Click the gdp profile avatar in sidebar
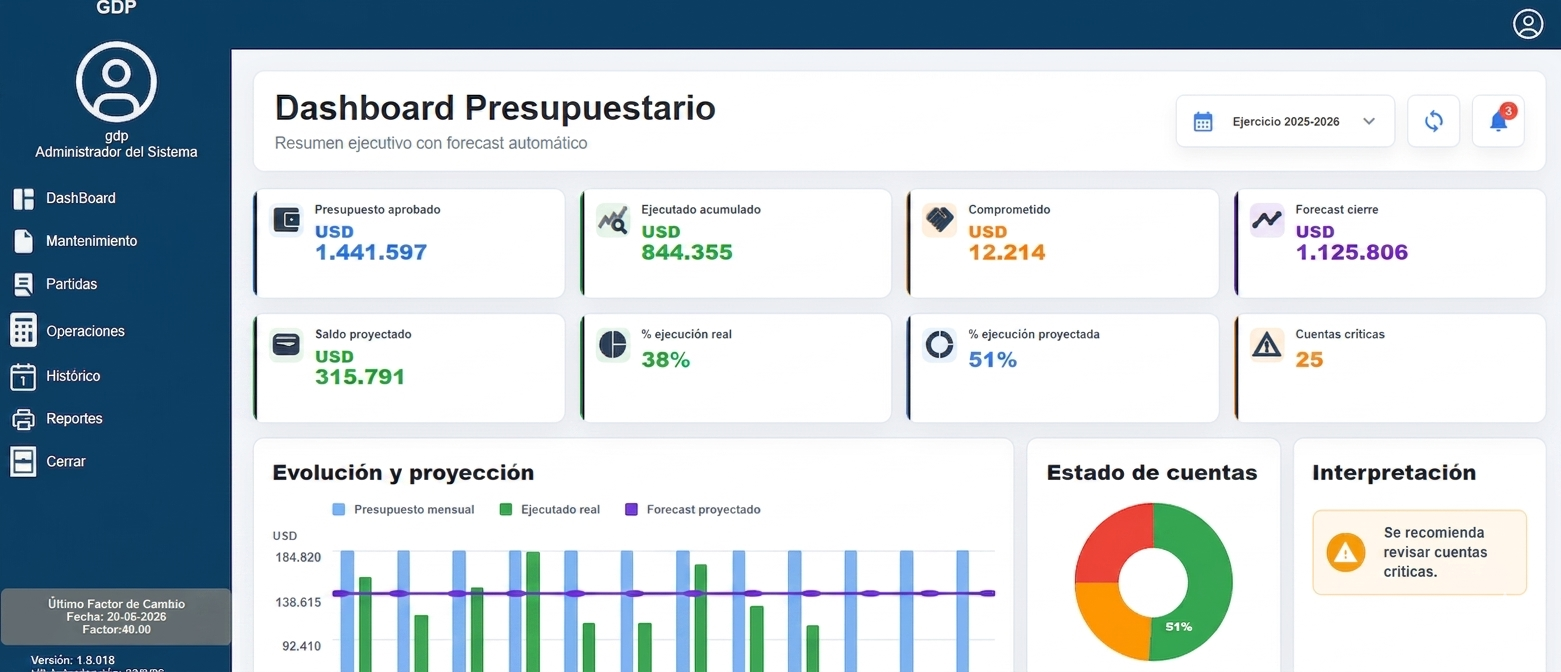1561x672 pixels. coord(116,82)
